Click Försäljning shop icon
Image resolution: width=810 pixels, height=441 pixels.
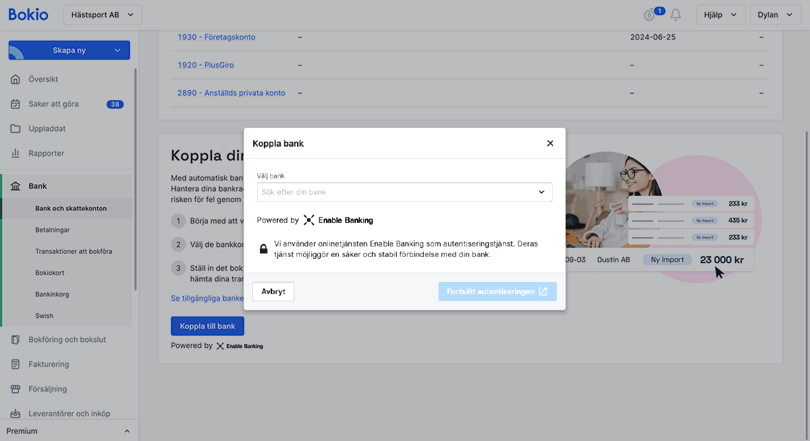click(x=15, y=389)
